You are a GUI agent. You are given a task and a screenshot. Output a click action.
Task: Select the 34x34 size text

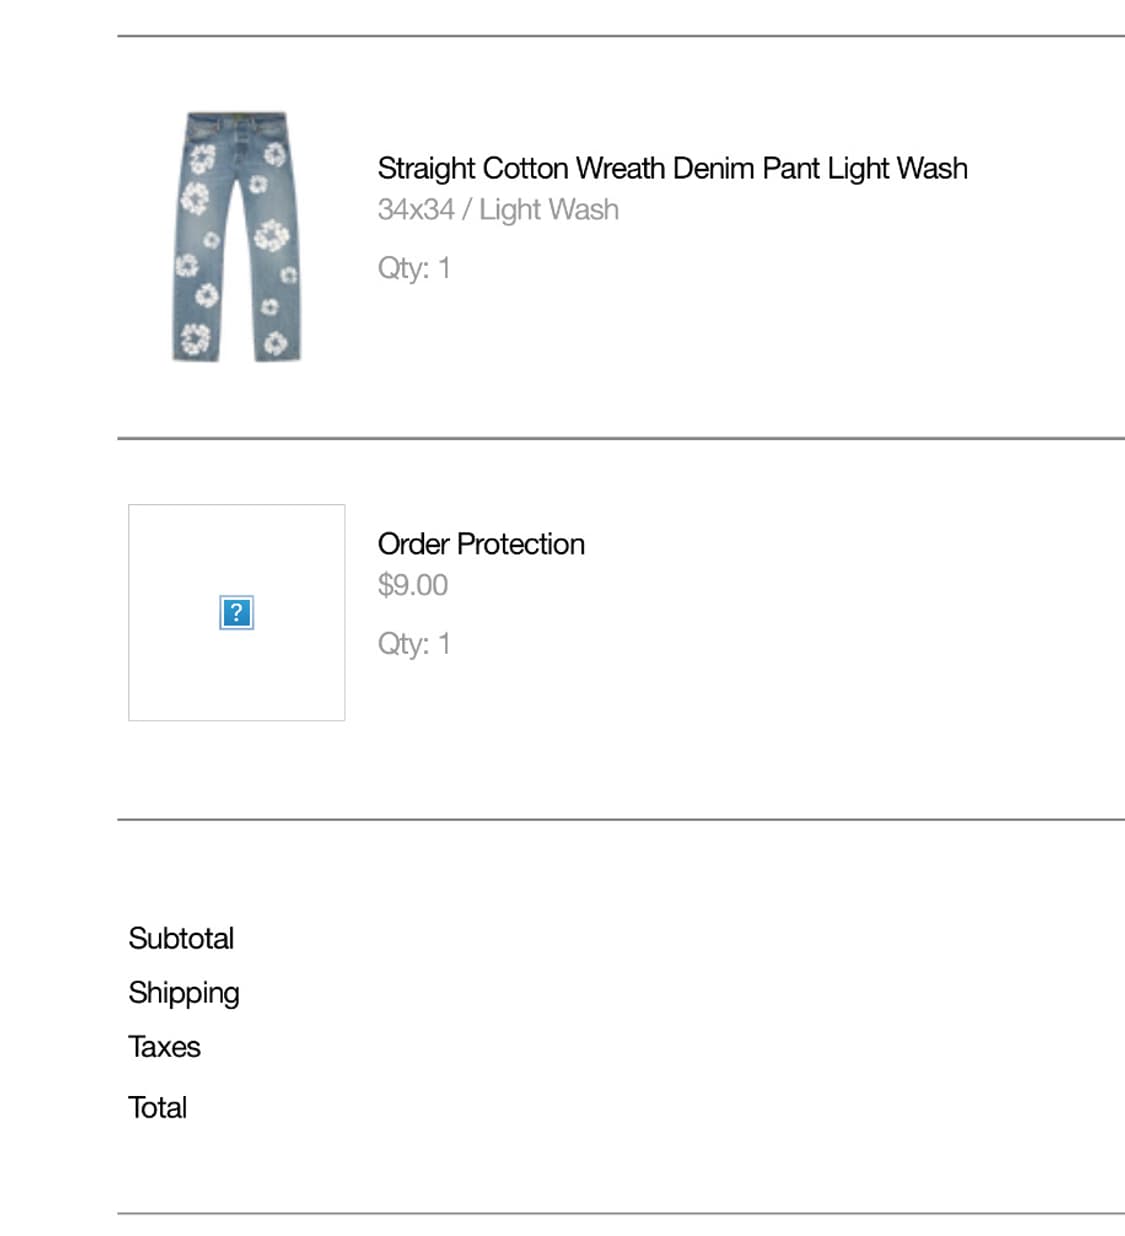click(415, 210)
